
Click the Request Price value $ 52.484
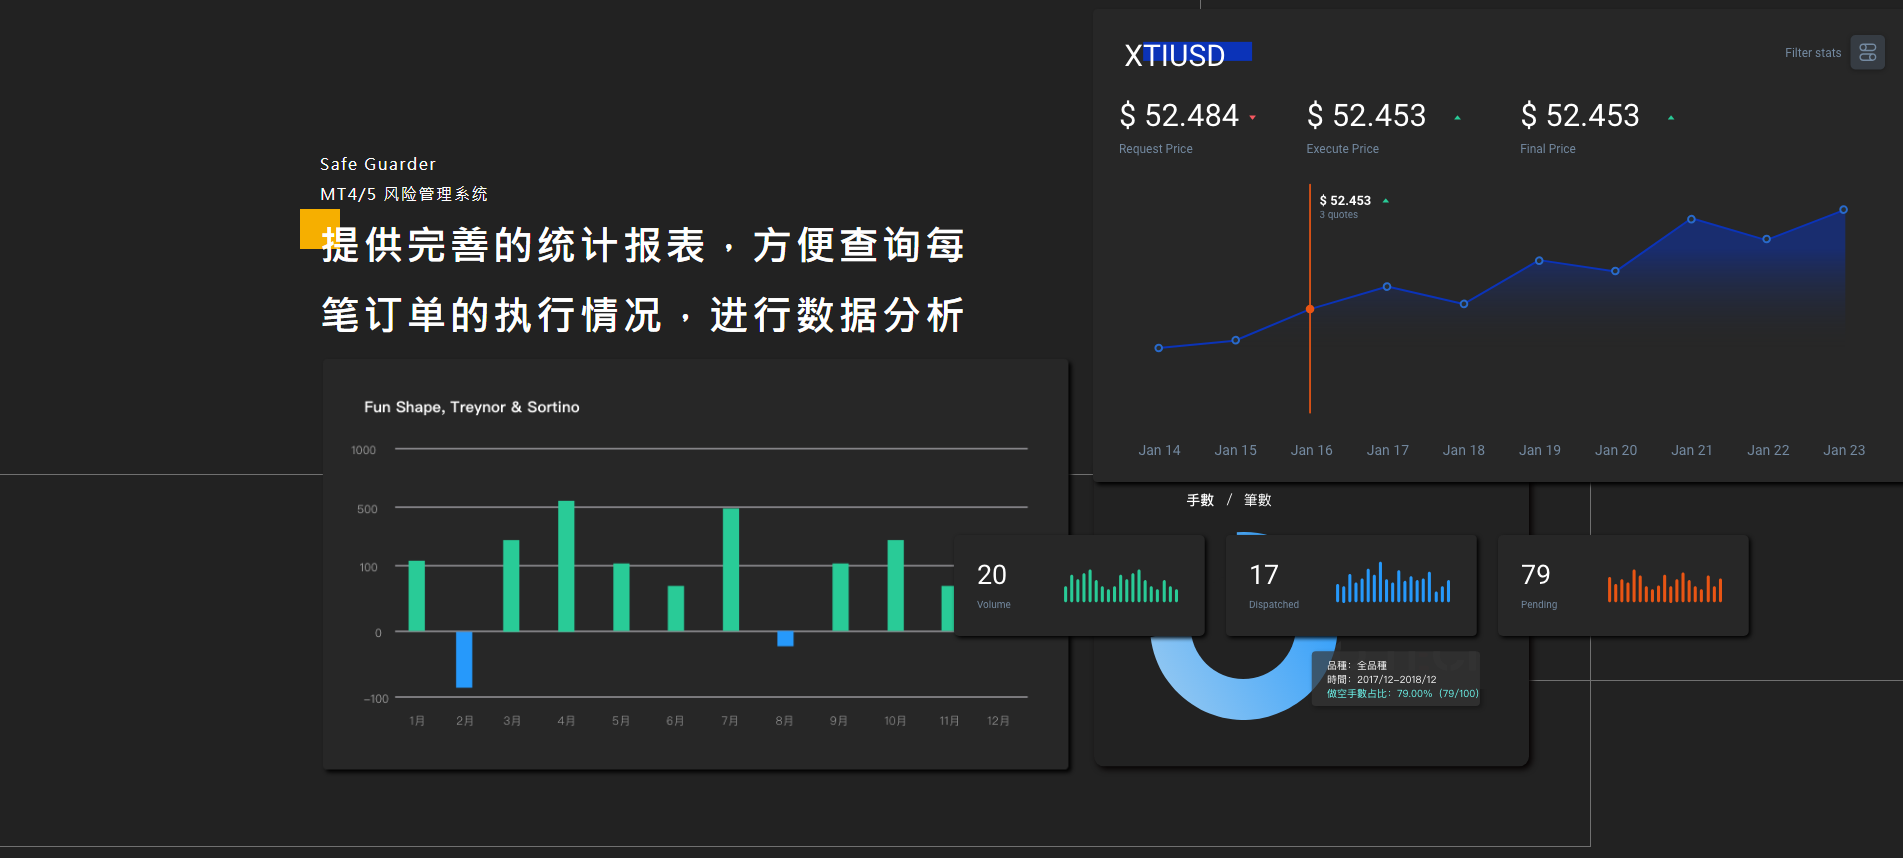pyautogui.click(x=1179, y=116)
